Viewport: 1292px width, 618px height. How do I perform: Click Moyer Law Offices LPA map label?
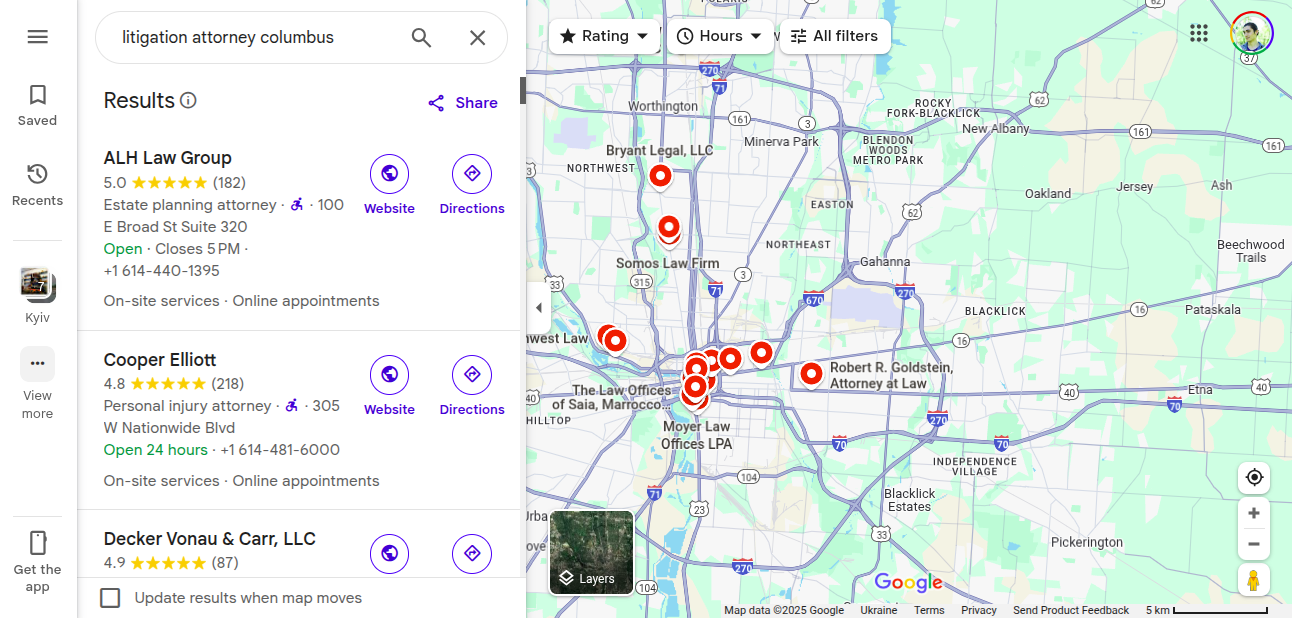pyautogui.click(x=697, y=435)
